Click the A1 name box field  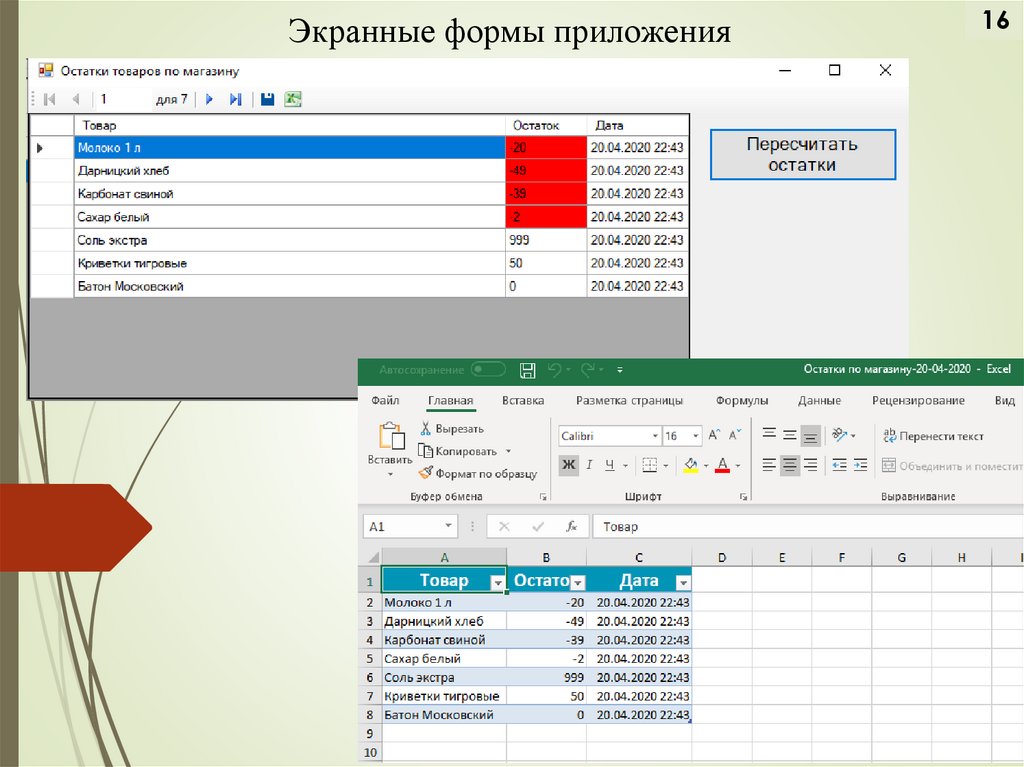point(405,526)
